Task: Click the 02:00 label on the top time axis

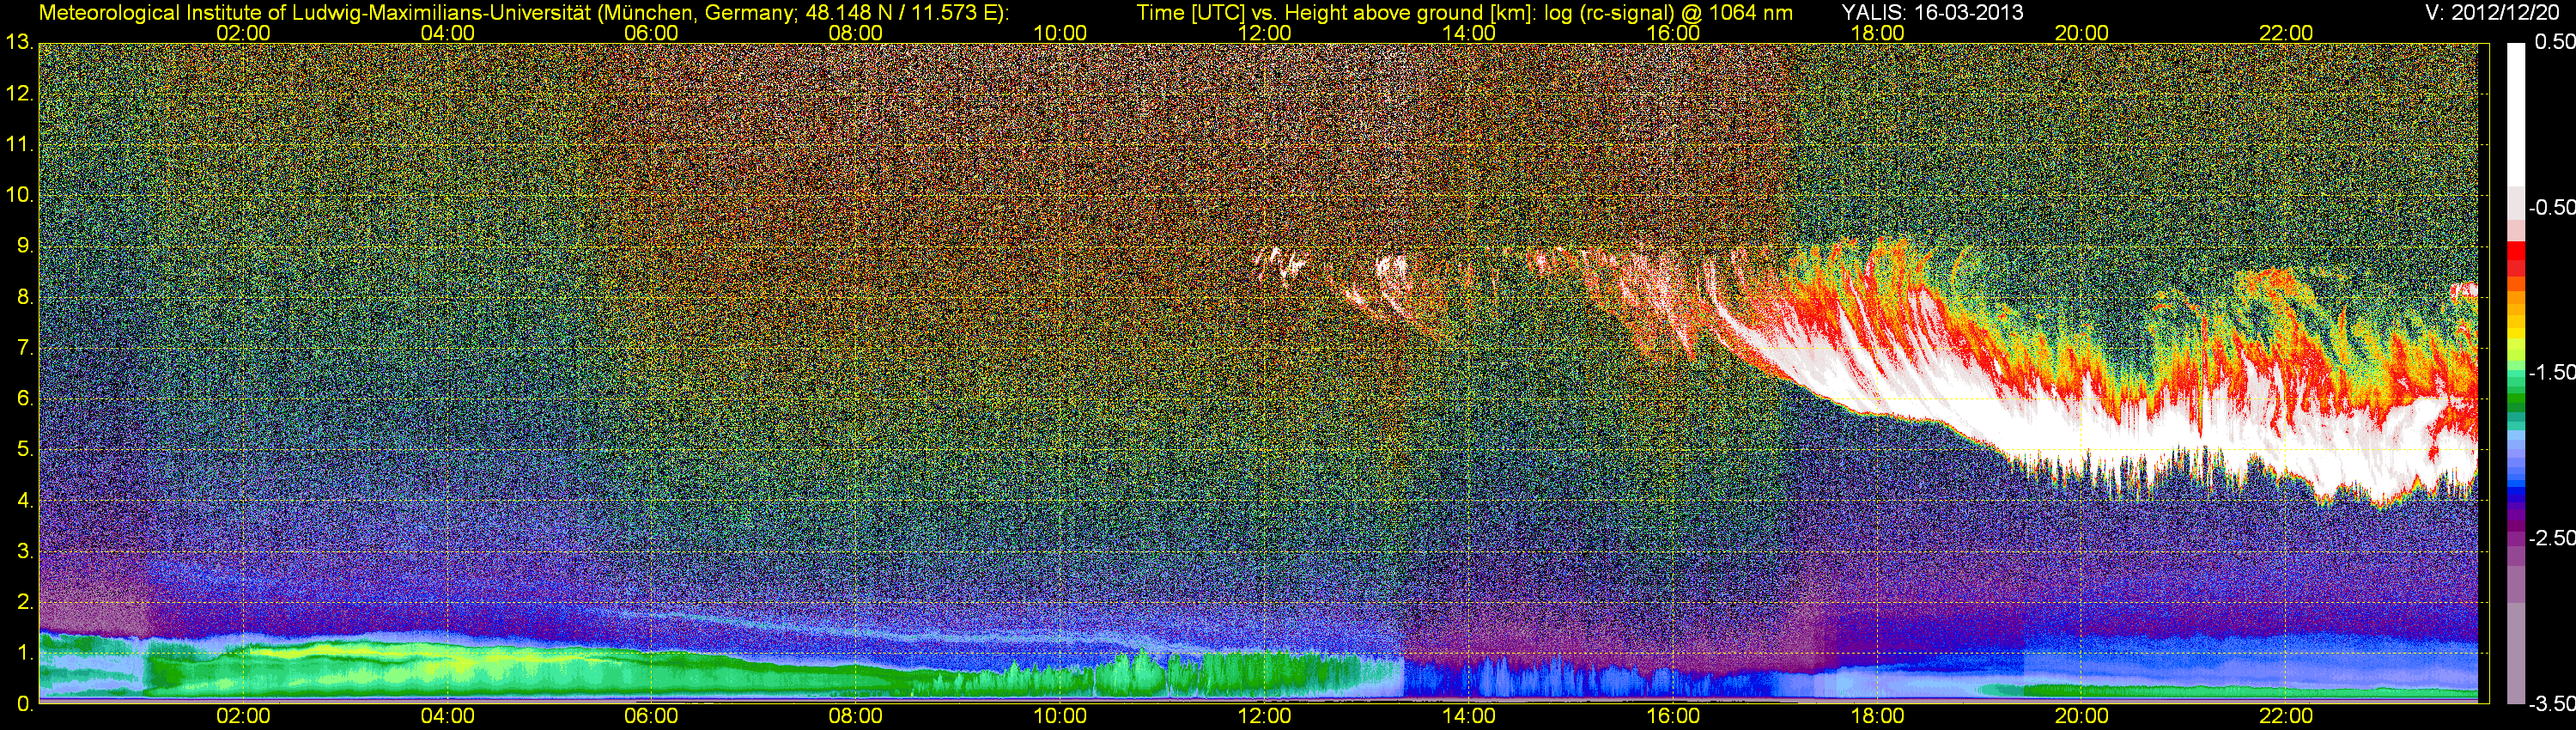Action: pyautogui.click(x=243, y=33)
